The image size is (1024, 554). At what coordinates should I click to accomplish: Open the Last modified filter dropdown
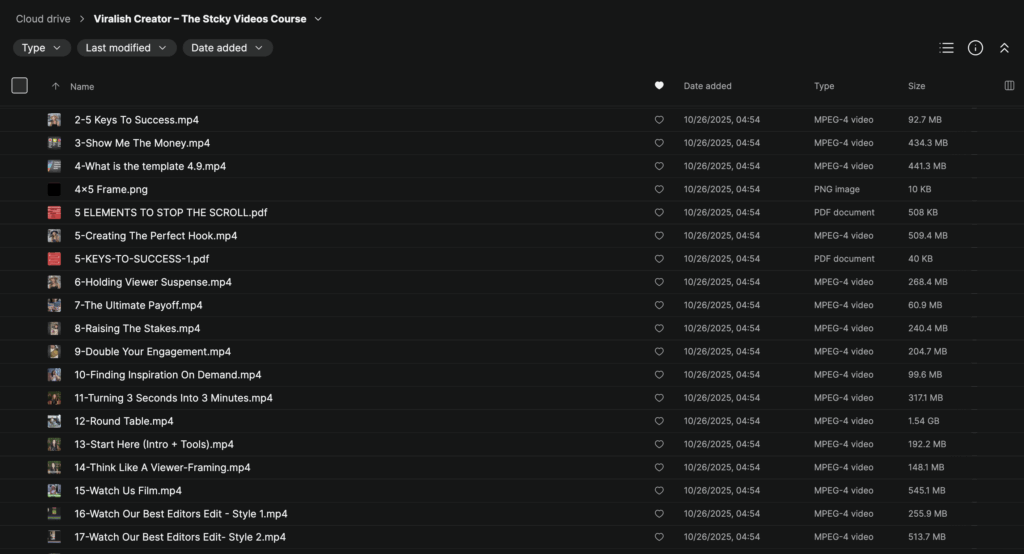click(x=126, y=48)
